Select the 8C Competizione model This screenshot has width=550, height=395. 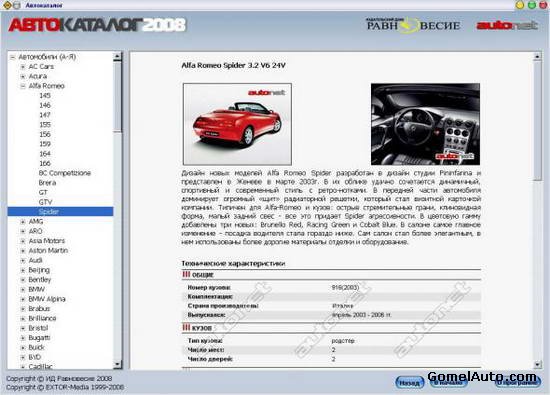[x=65, y=173]
